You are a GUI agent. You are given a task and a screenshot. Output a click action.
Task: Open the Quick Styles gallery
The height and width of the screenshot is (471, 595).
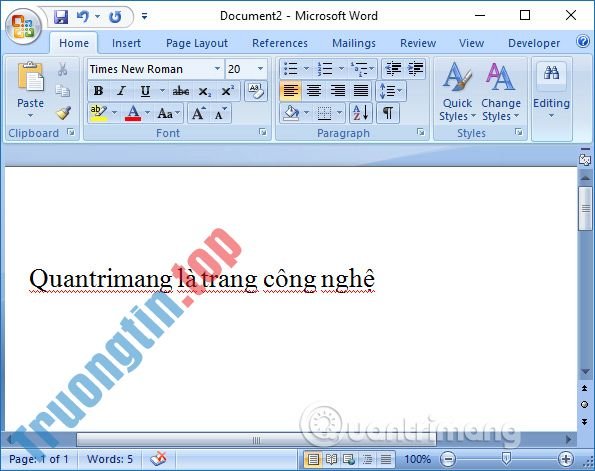(457, 91)
